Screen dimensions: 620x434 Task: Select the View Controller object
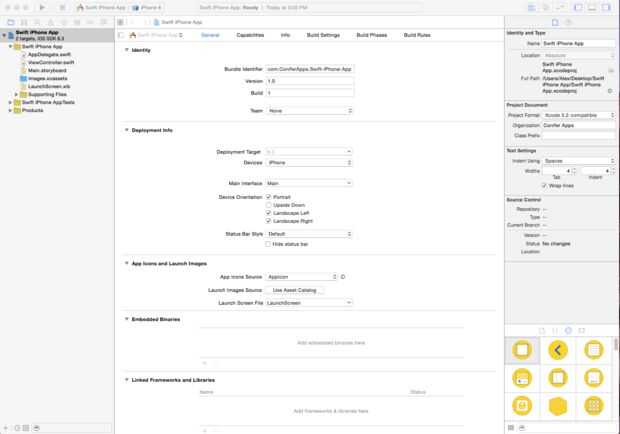[x=522, y=350]
